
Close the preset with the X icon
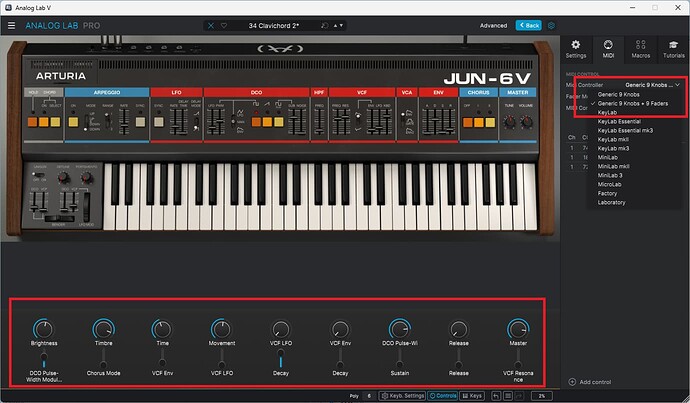click(x=211, y=26)
